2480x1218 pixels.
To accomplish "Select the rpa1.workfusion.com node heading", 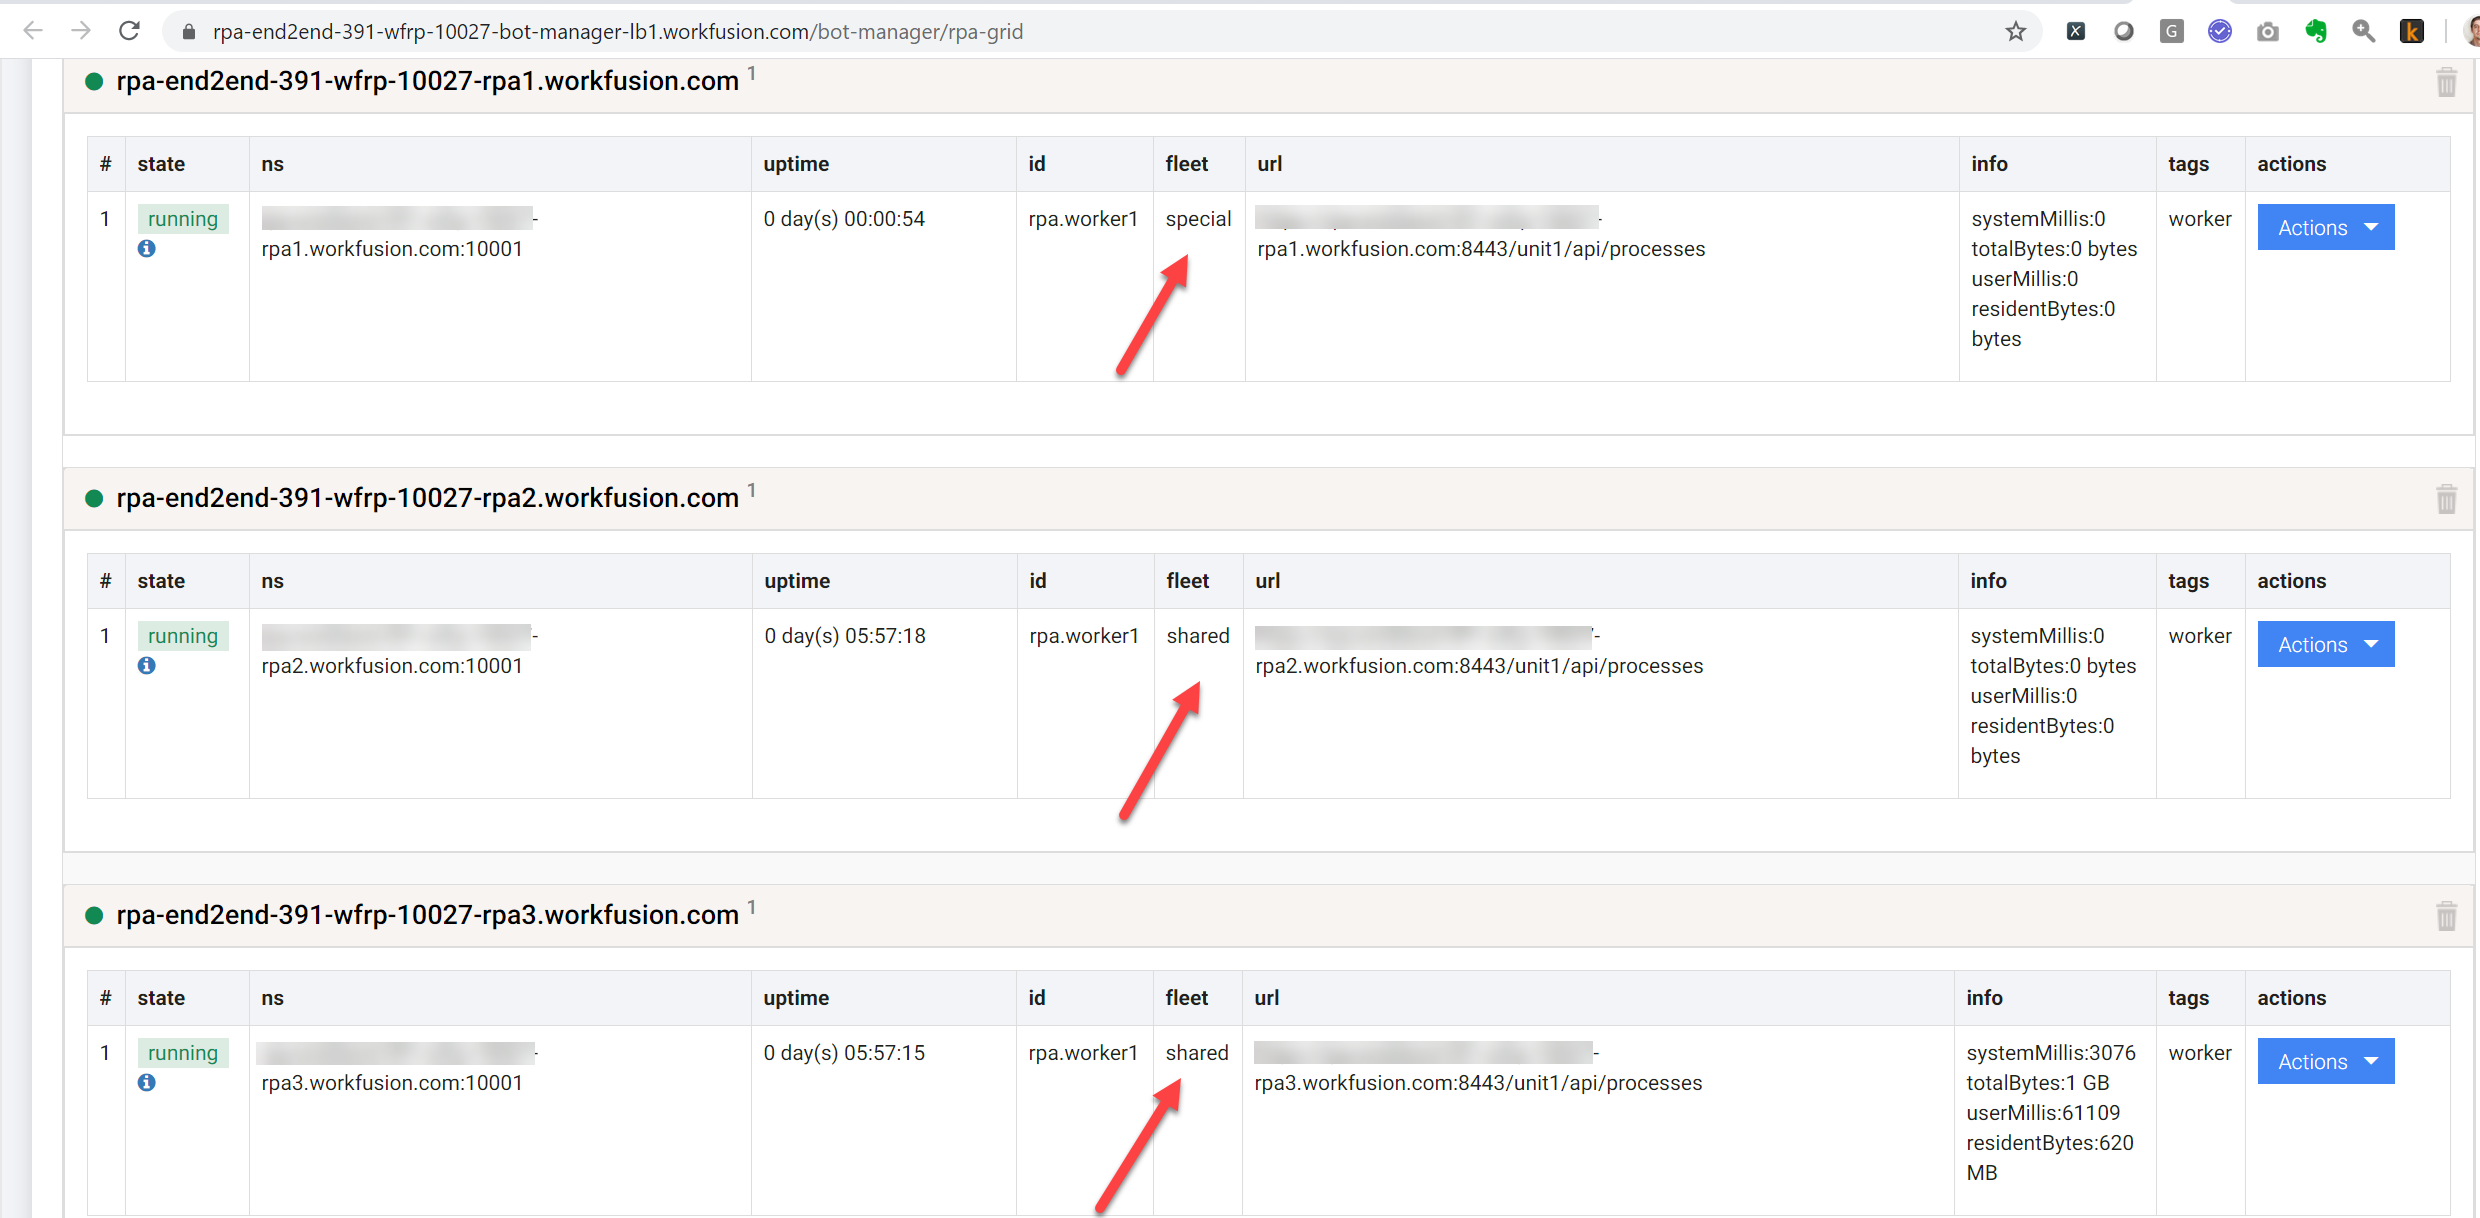I will click(x=427, y=81).
